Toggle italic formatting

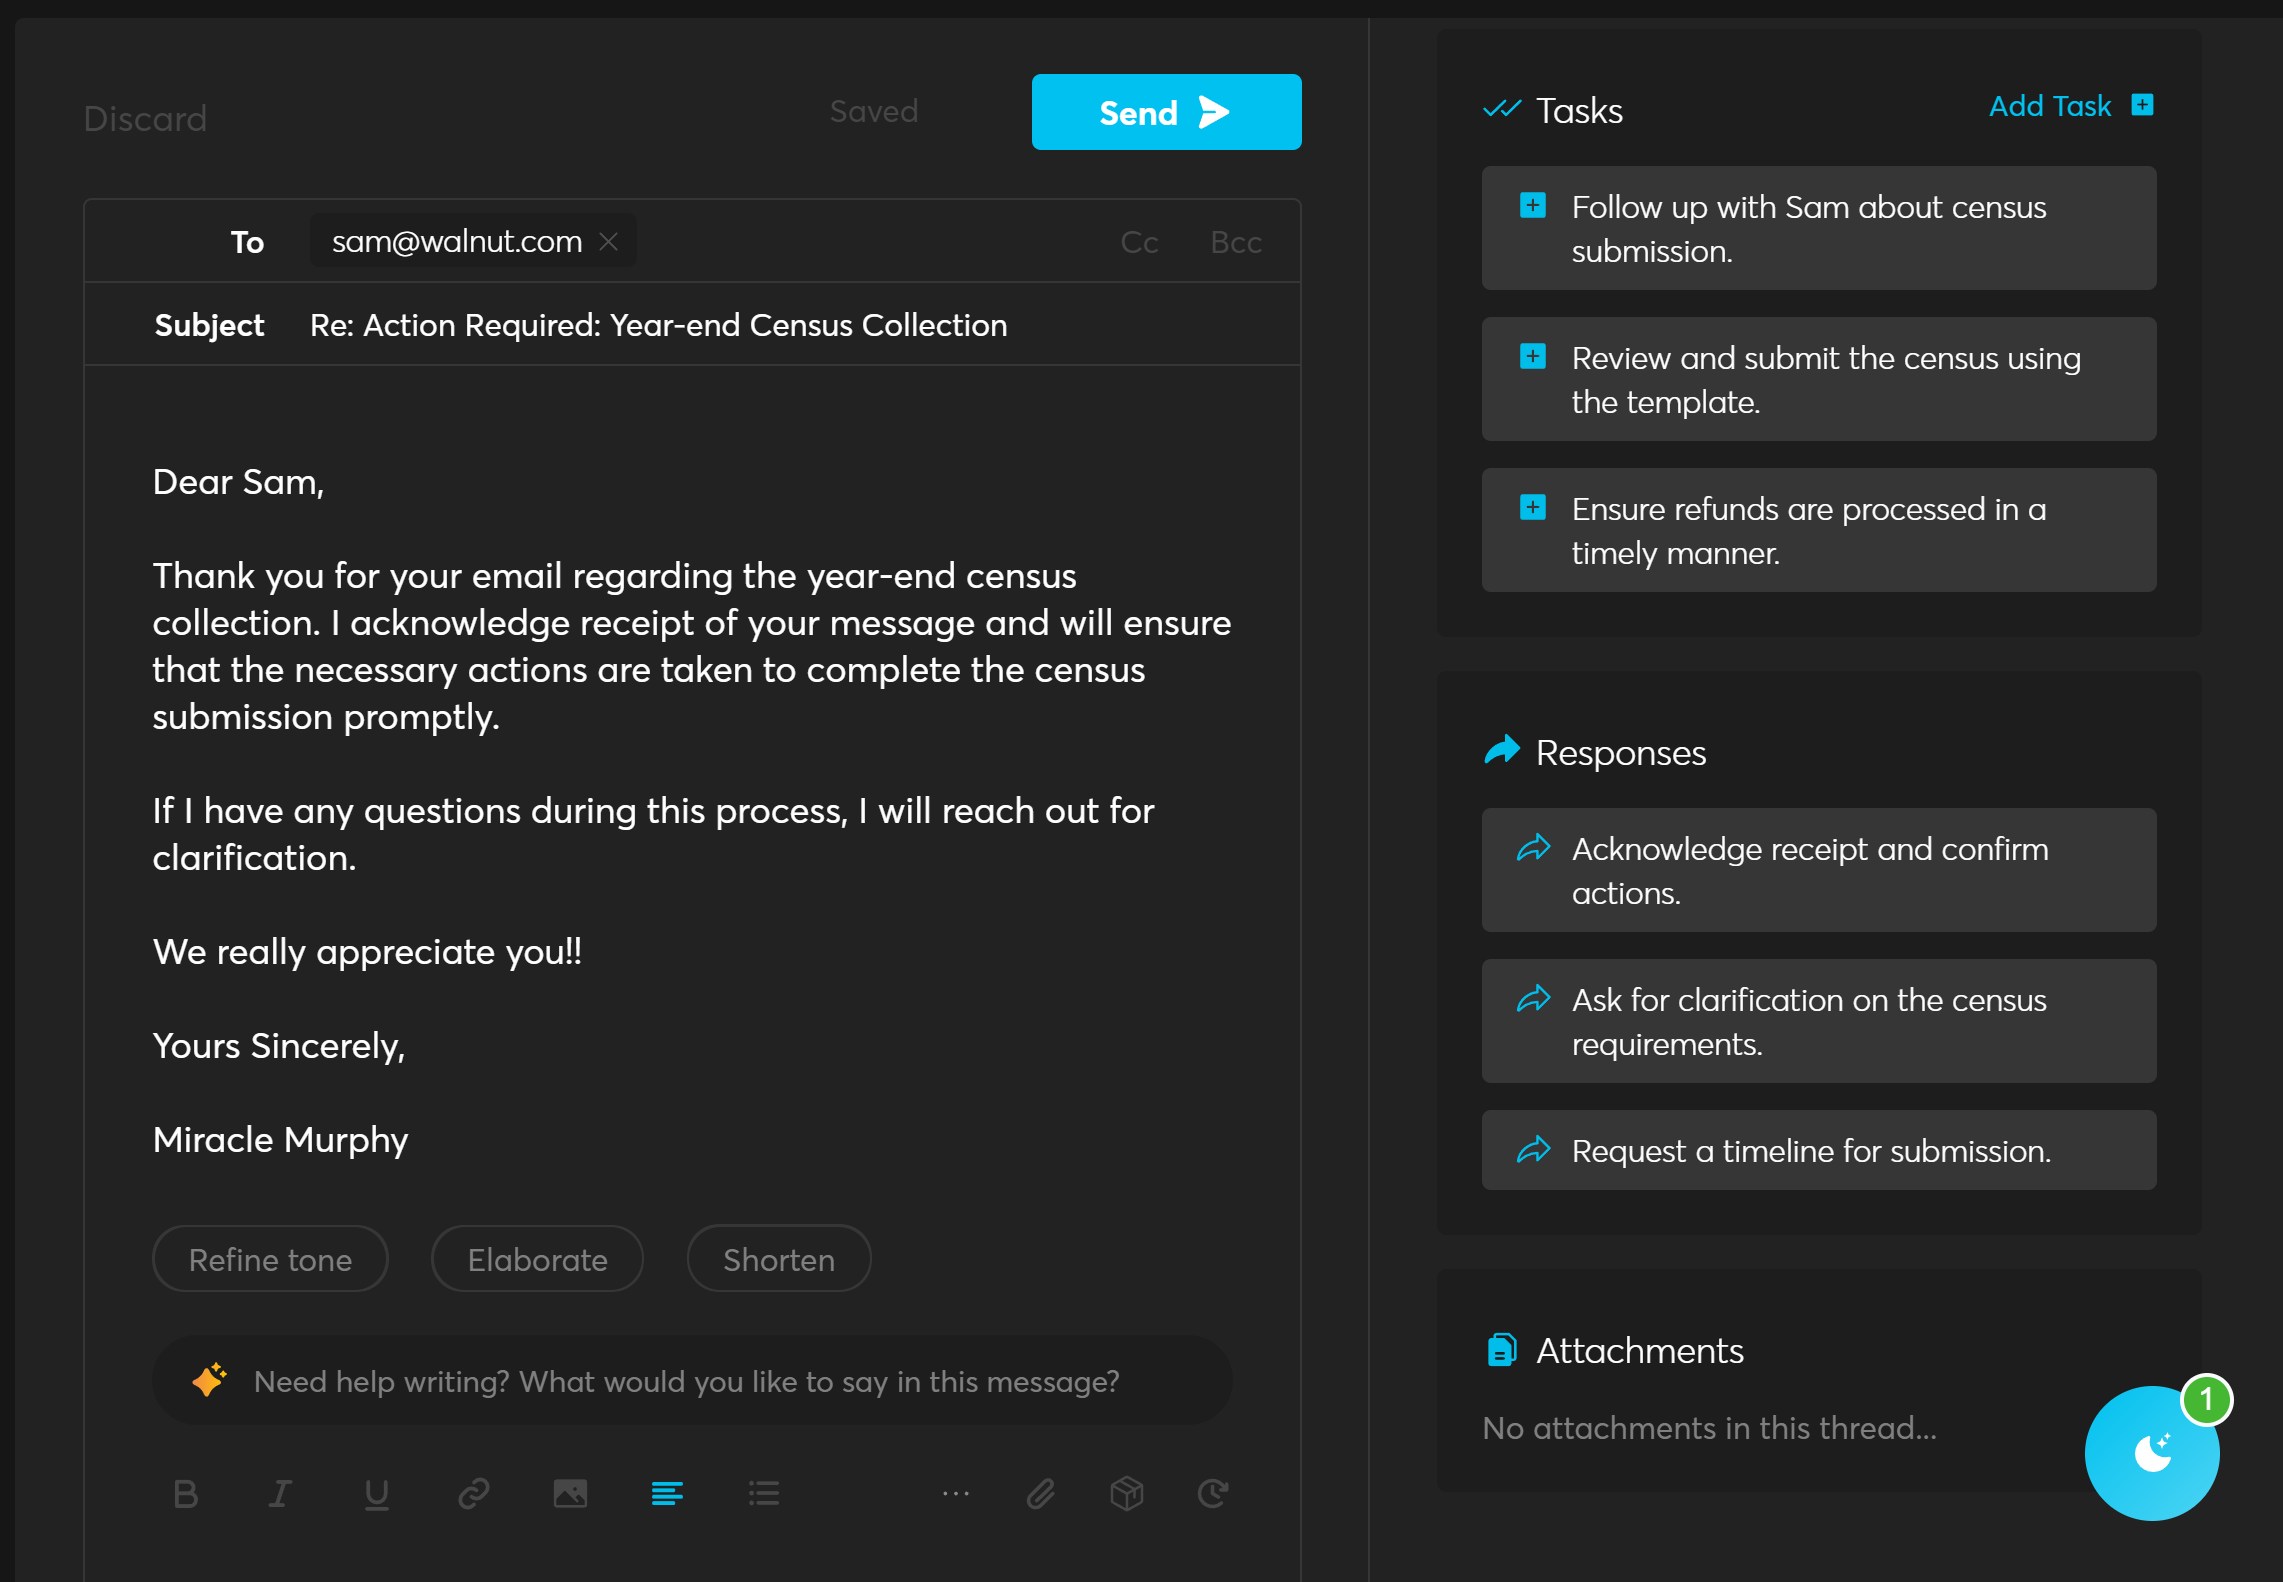click(x=281, y=1494)
